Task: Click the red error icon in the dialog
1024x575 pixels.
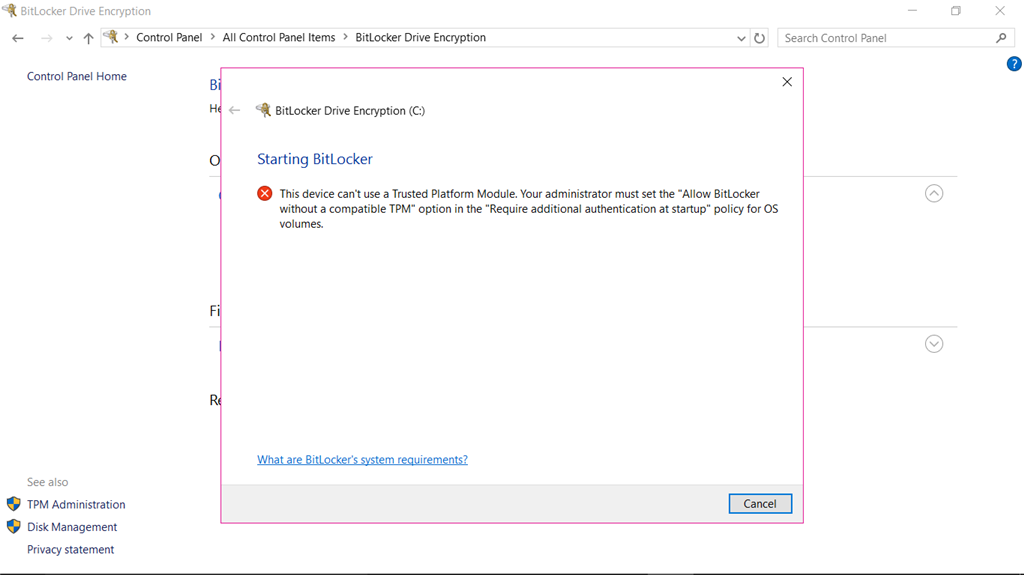Action: click(x=264, y=193)
